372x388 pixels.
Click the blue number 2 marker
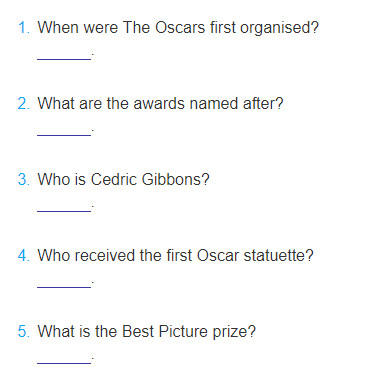(x=24, y=103)
